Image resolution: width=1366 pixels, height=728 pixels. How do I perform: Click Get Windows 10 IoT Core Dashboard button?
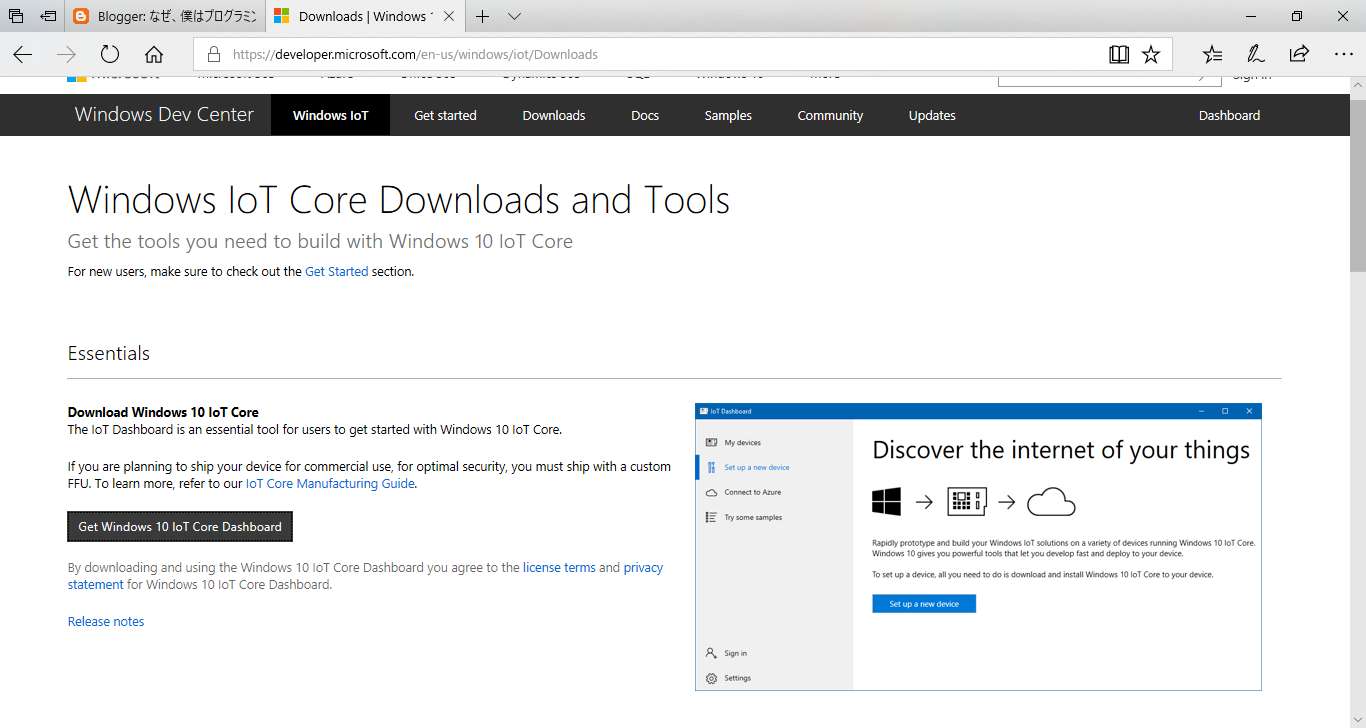pos(180,527)
